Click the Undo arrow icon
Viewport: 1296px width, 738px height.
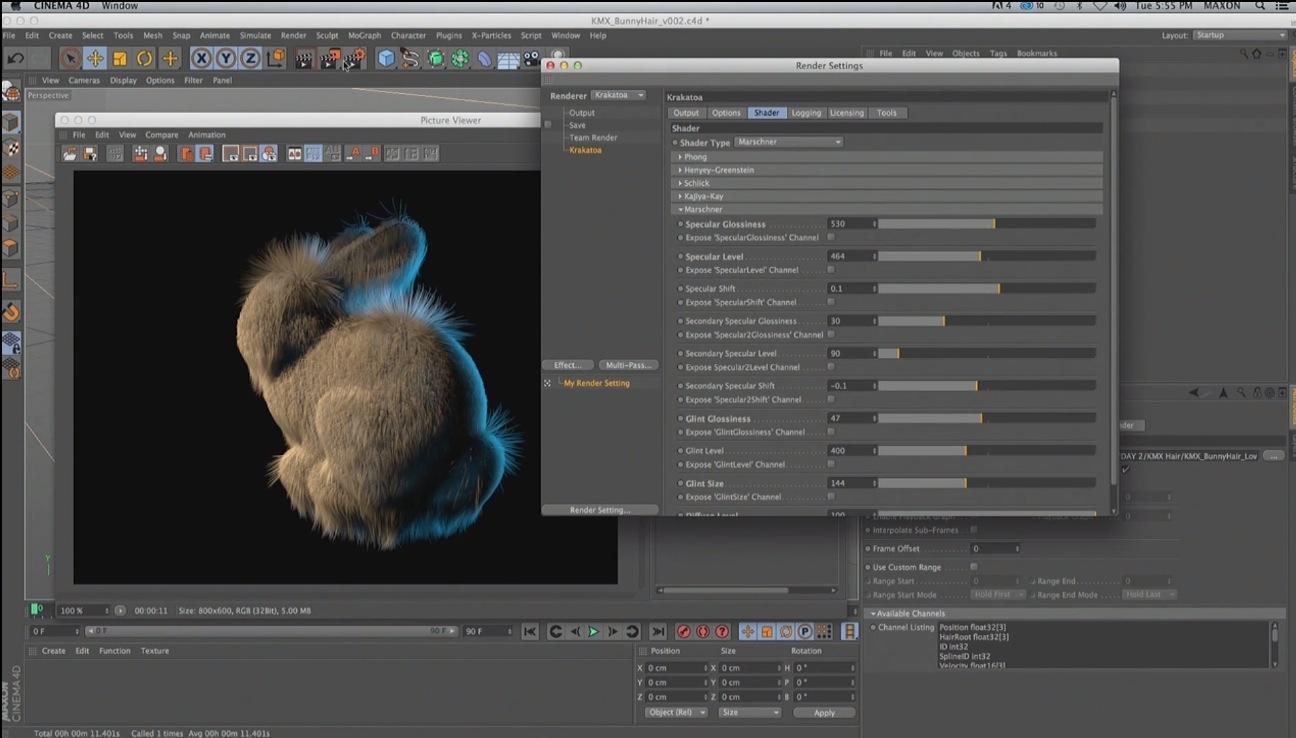pos(15,59)
